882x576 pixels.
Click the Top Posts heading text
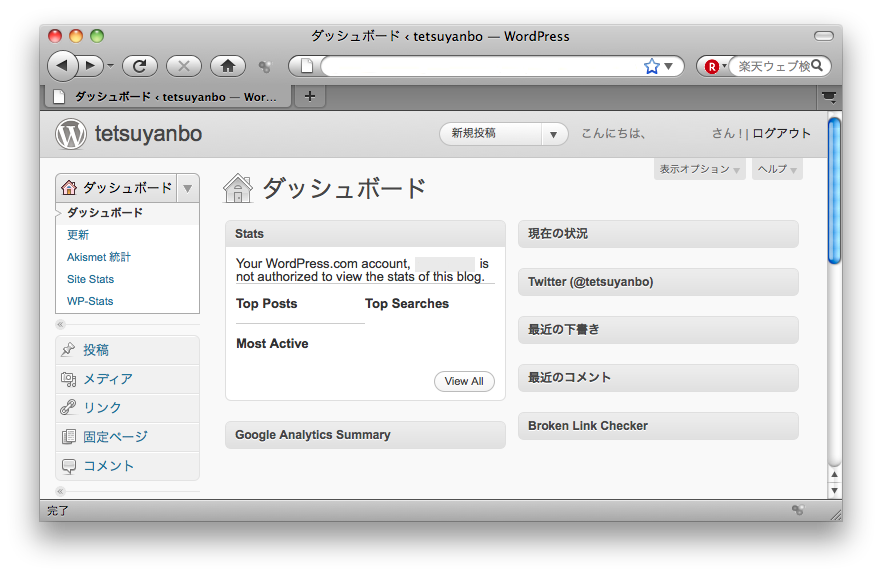coord(267,304)
